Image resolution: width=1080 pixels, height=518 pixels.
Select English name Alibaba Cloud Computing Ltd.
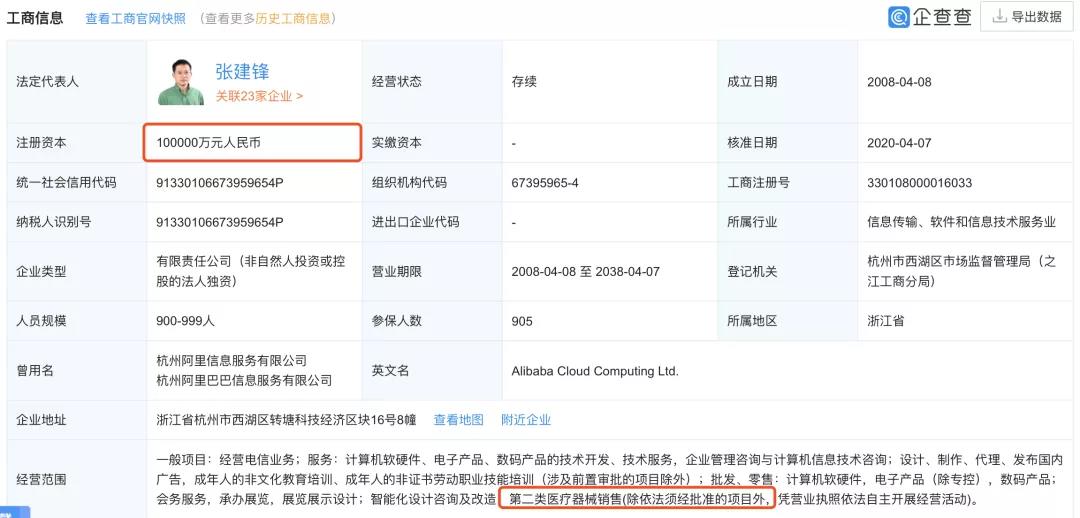coord(595,371)
